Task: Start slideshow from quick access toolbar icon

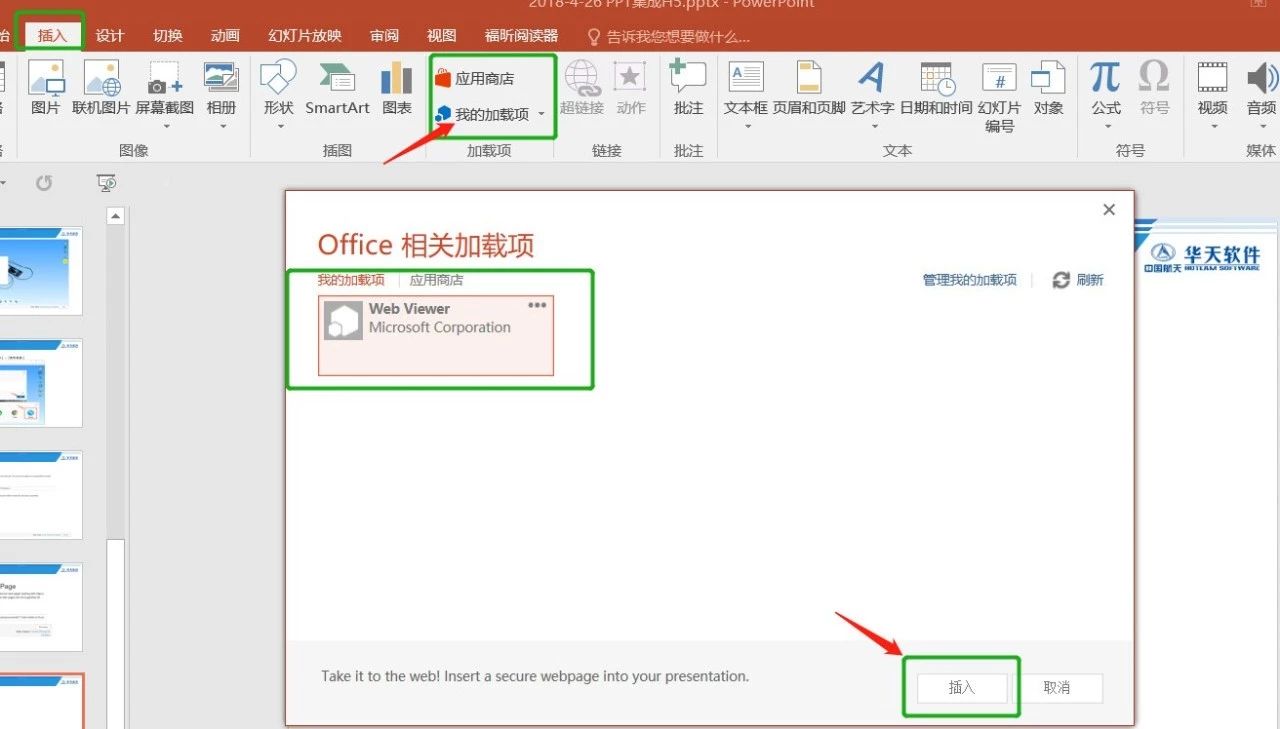Action: [106, 183]
